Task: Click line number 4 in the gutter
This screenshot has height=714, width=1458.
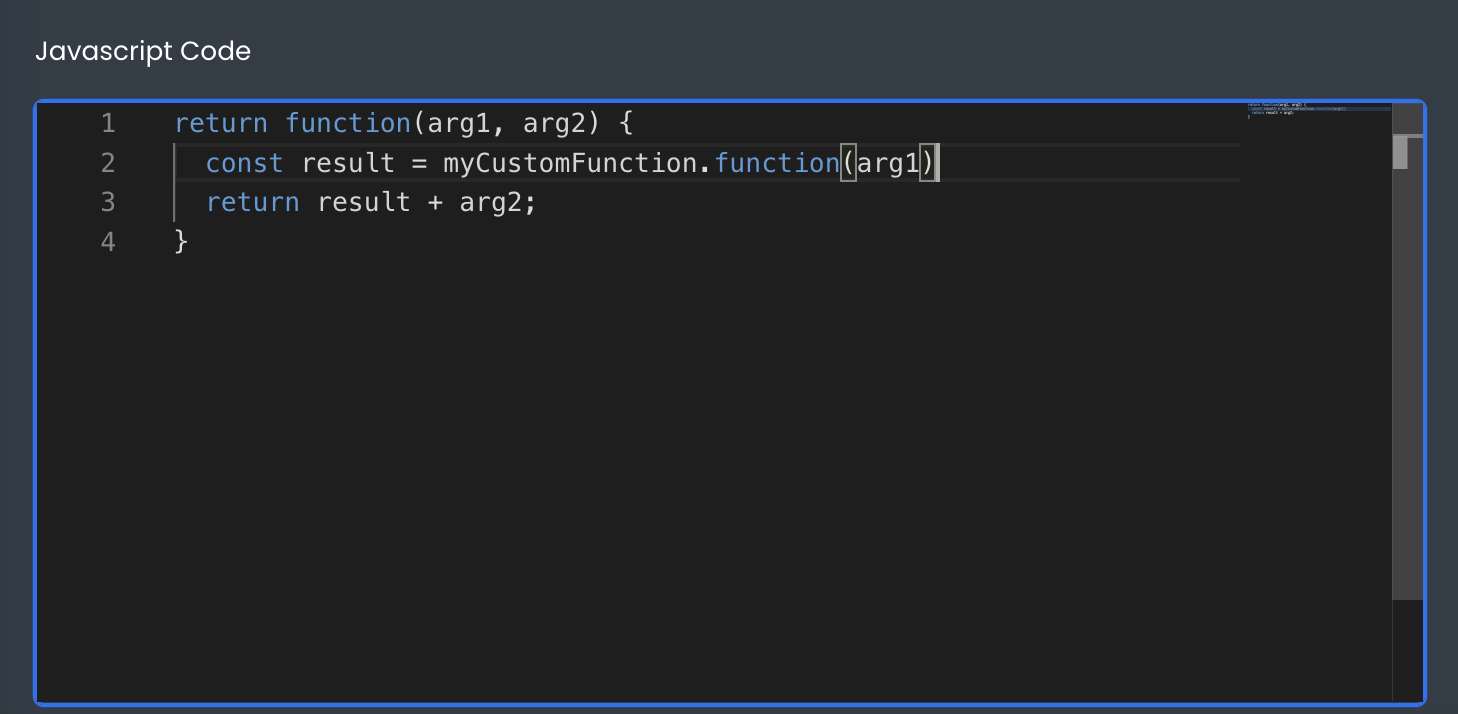Action: coord(107,242)
